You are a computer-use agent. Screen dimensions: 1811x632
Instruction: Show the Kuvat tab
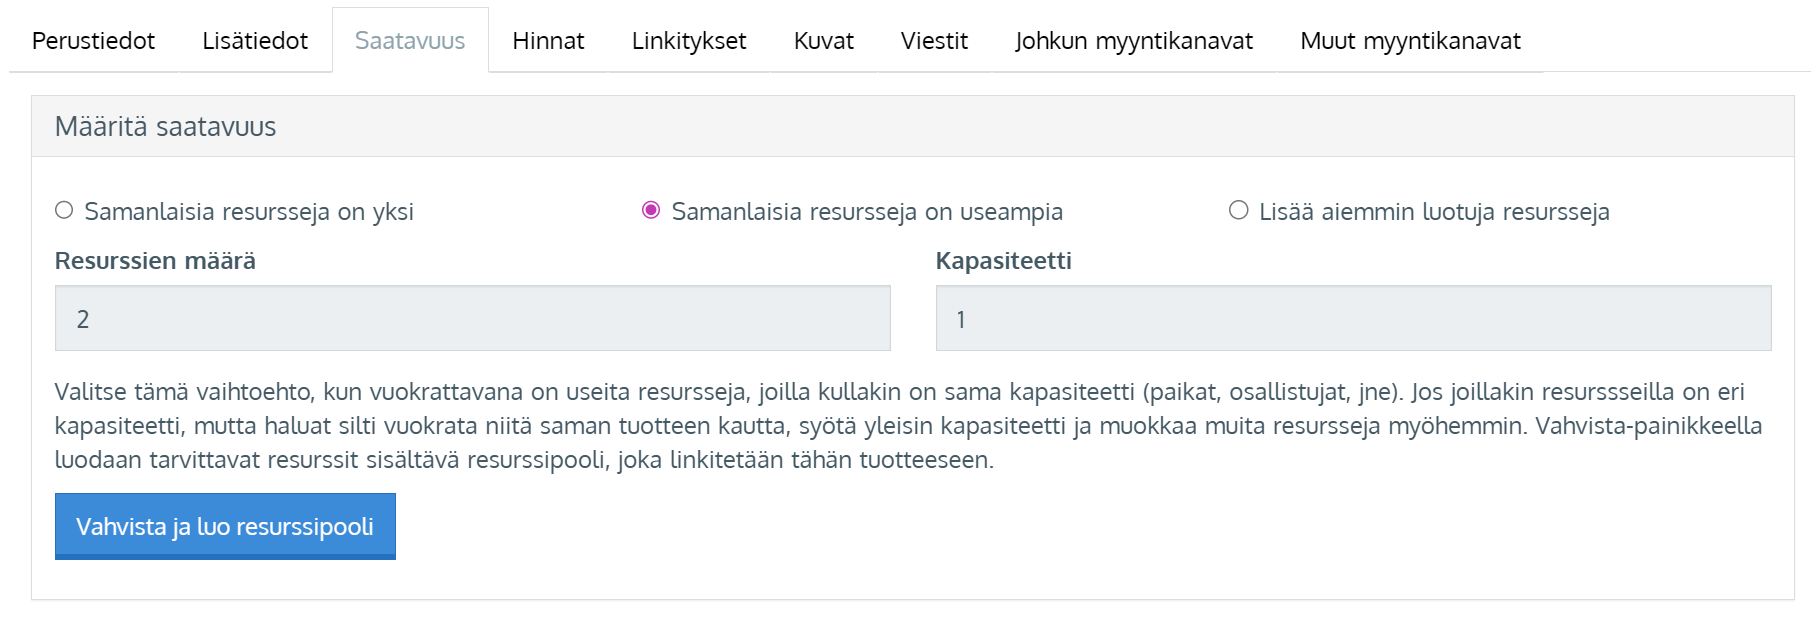tap(823, 41)
